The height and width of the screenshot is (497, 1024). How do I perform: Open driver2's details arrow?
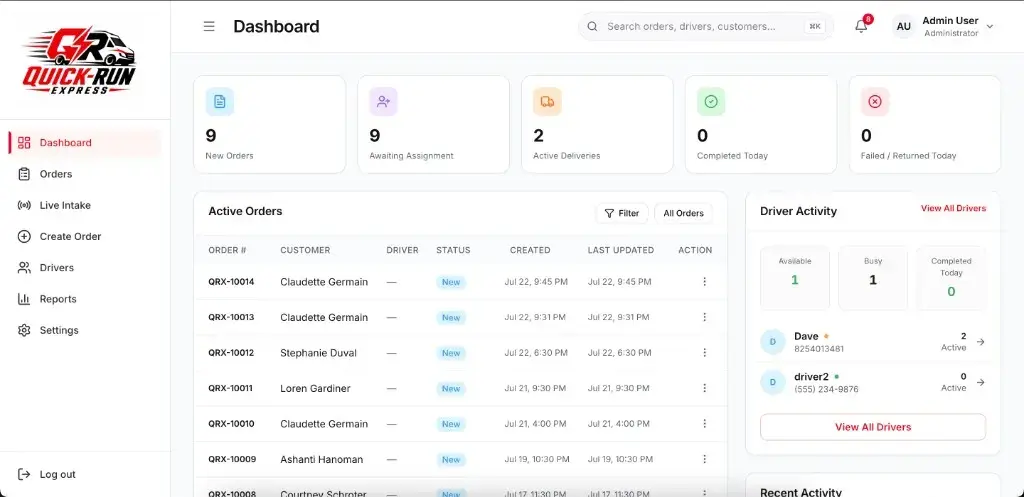tap(980, 382)
